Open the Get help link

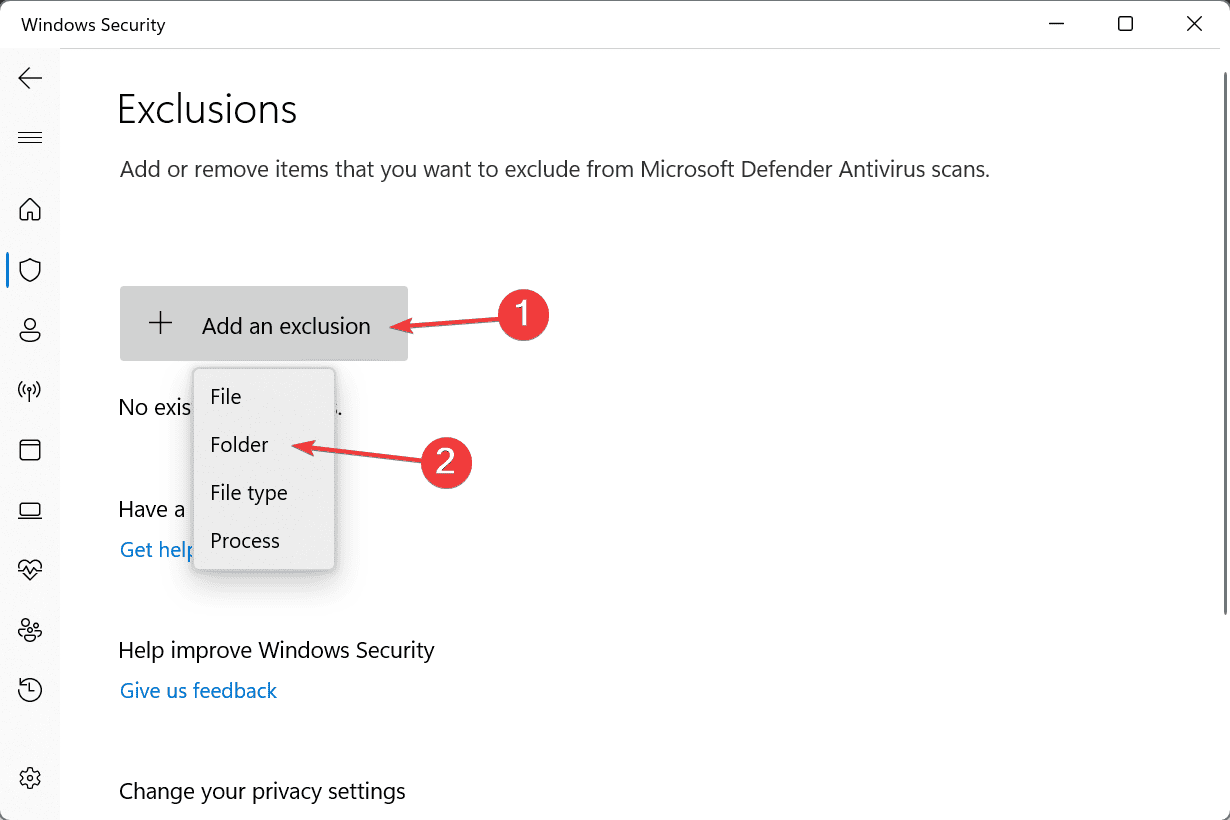157,549
